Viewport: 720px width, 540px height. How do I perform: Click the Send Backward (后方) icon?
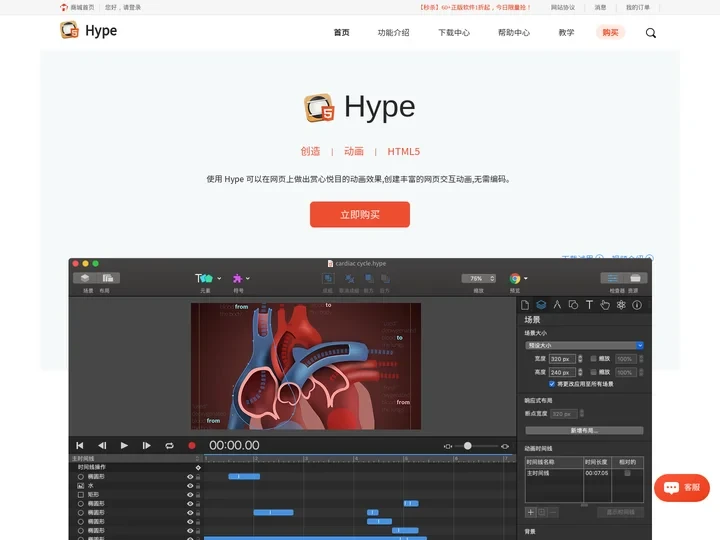pyautogui.click(x=385, y=278)
